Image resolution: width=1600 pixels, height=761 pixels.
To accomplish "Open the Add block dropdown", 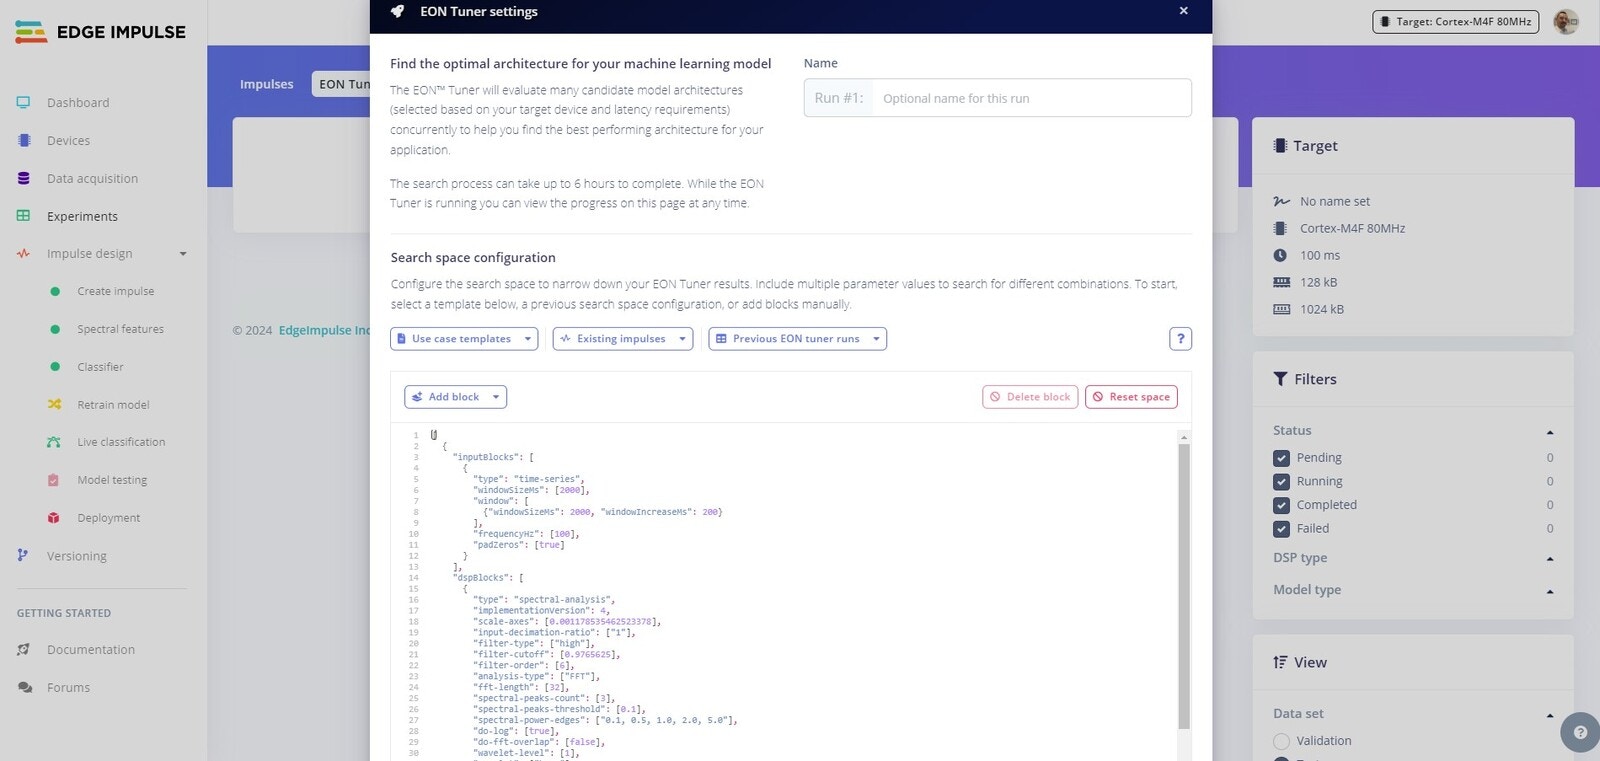I will (455, 397).
